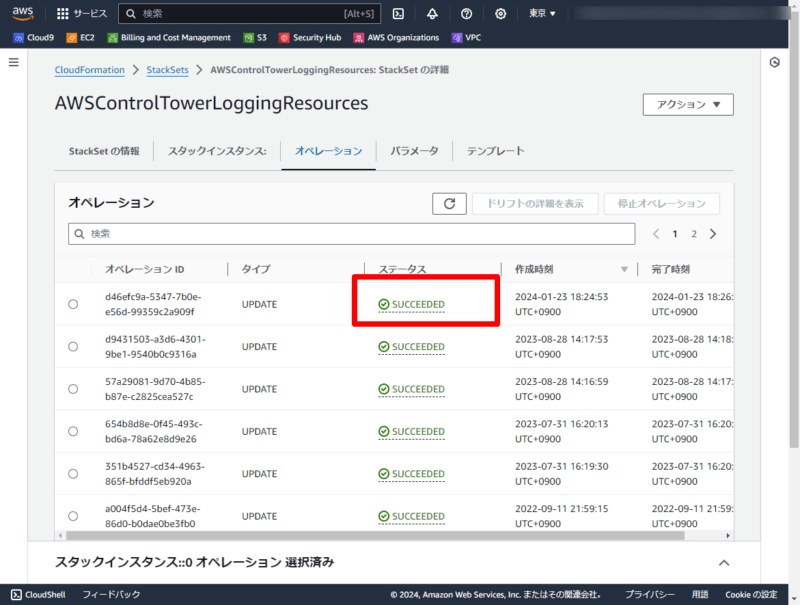Open the アクション dropdown menu

(687, 104)
